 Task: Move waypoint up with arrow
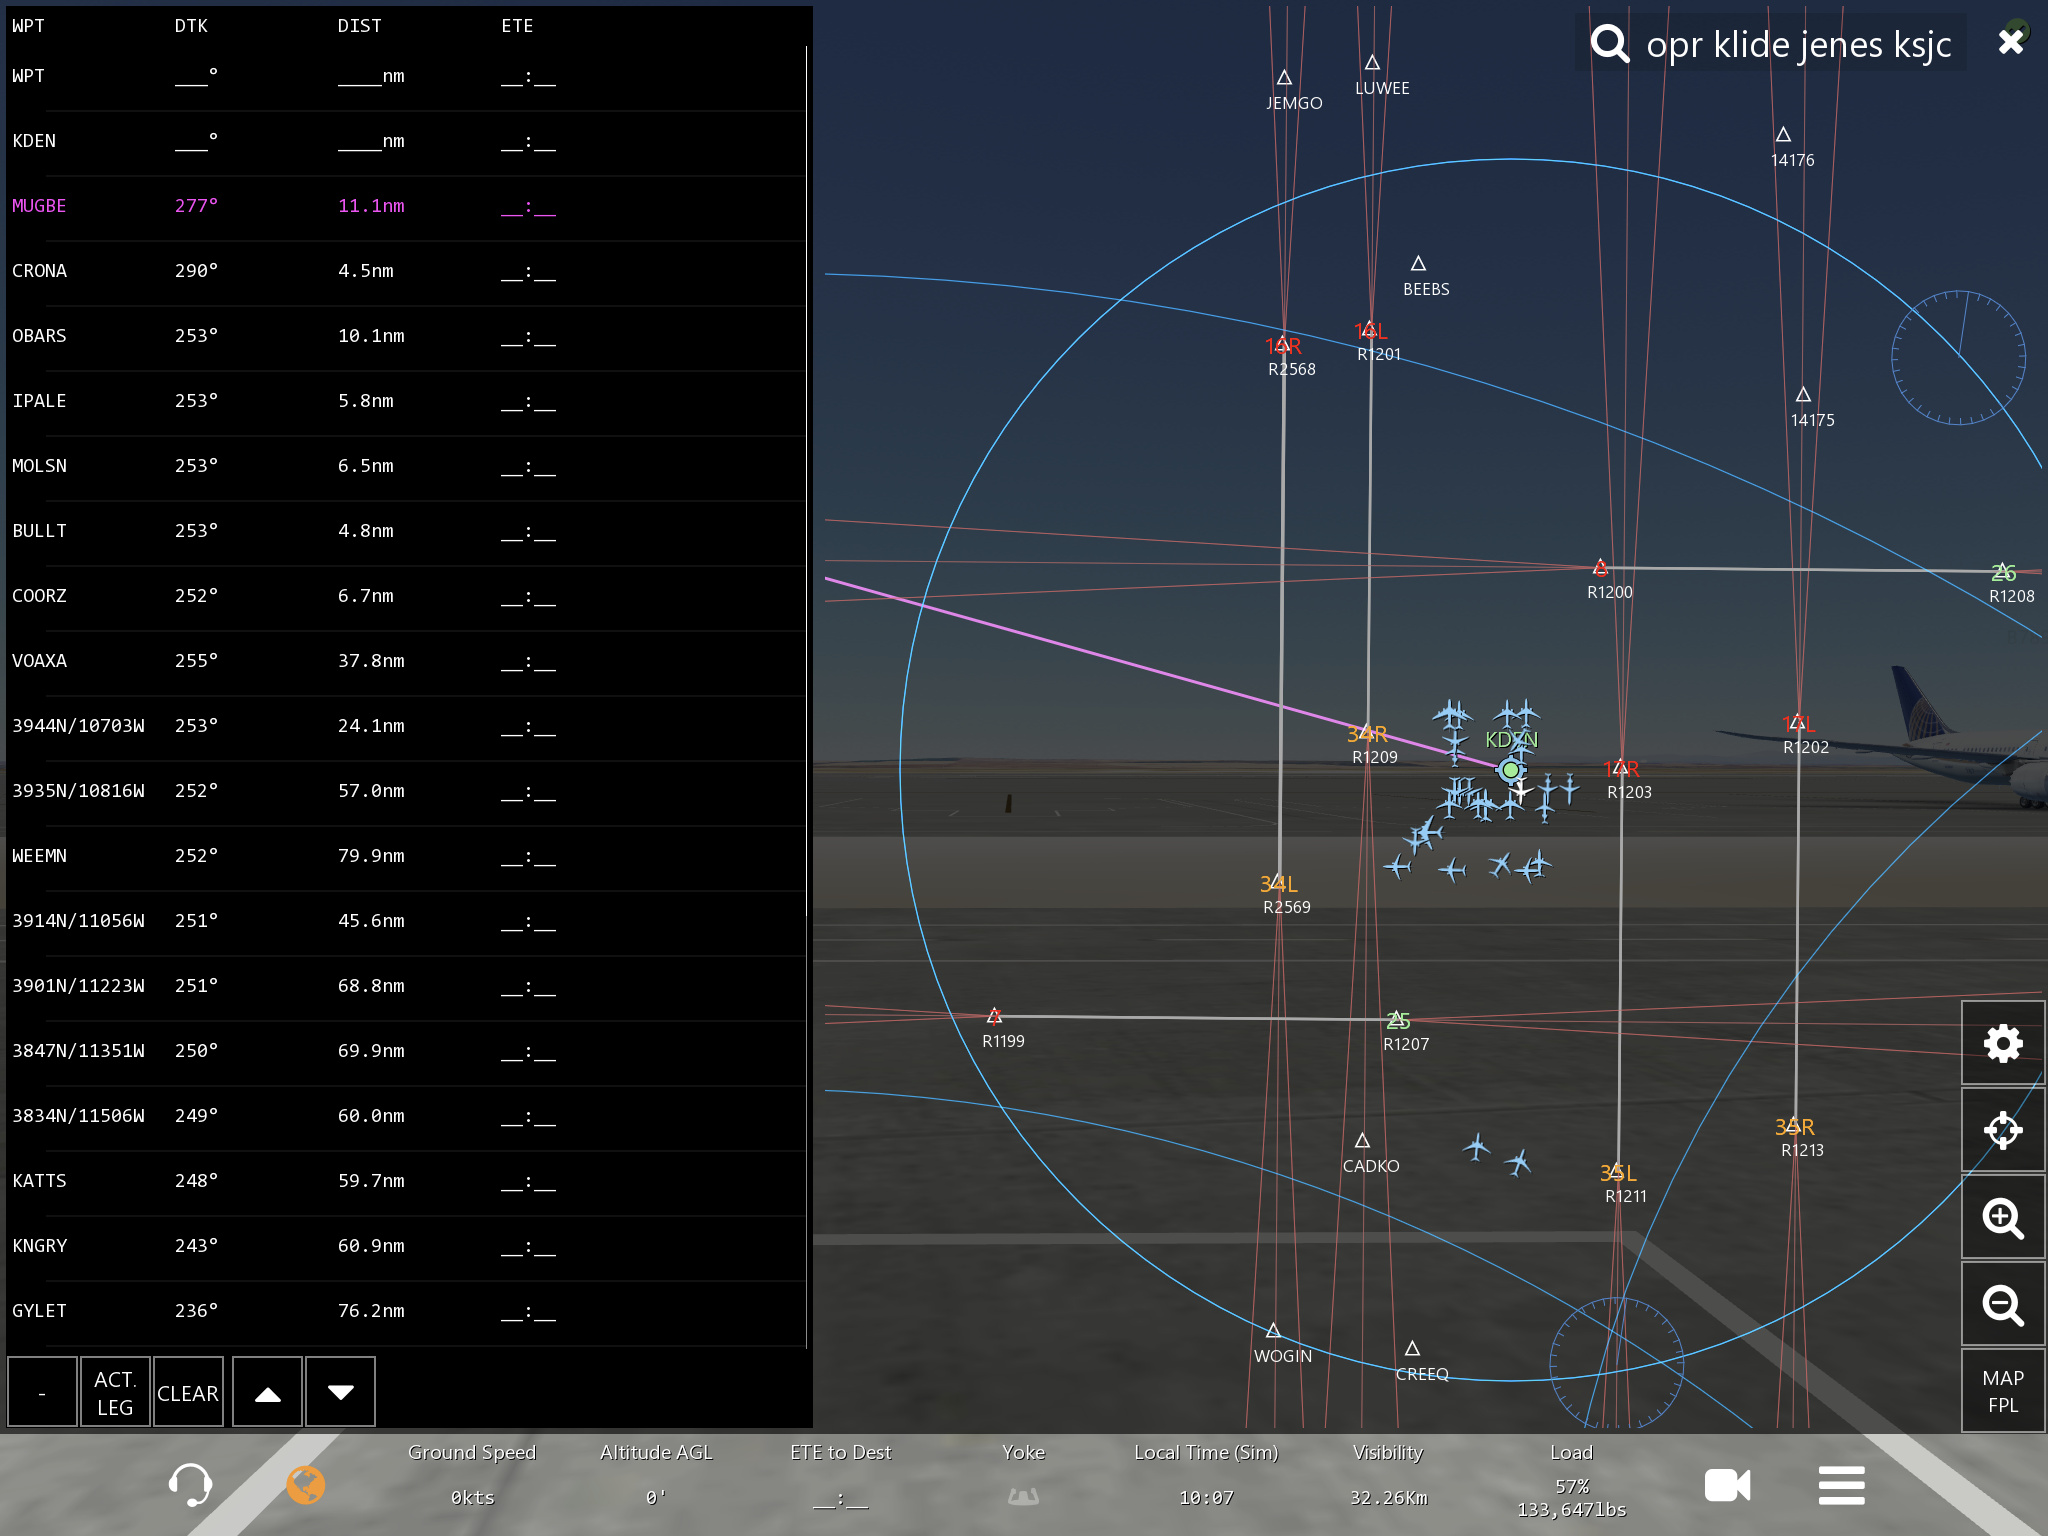tap(267, 1392)
